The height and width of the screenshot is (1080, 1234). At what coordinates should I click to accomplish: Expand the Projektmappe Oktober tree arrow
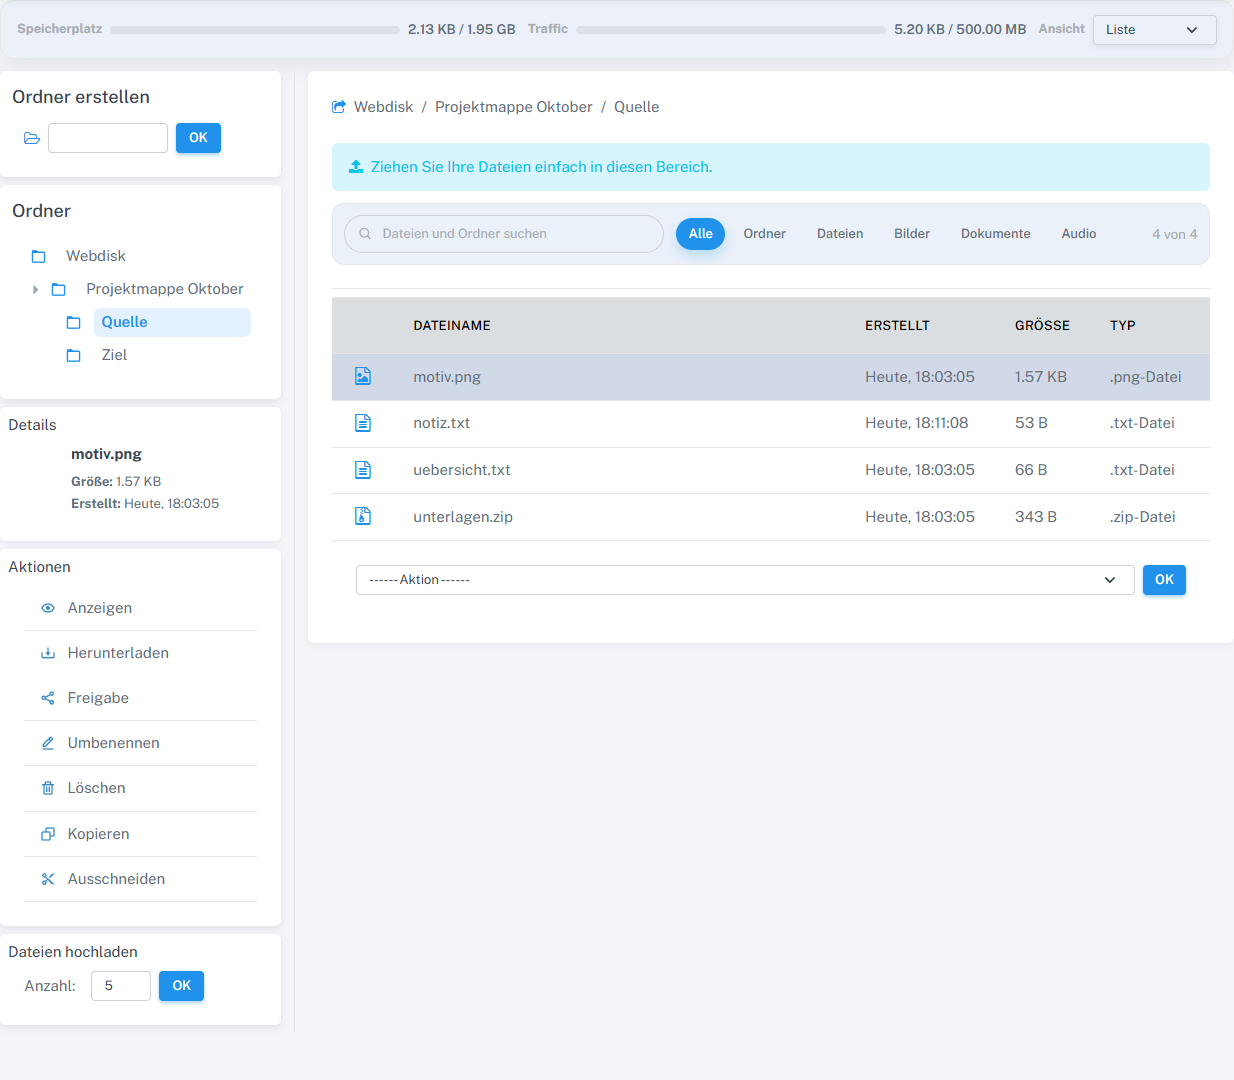tap(35, 289)
